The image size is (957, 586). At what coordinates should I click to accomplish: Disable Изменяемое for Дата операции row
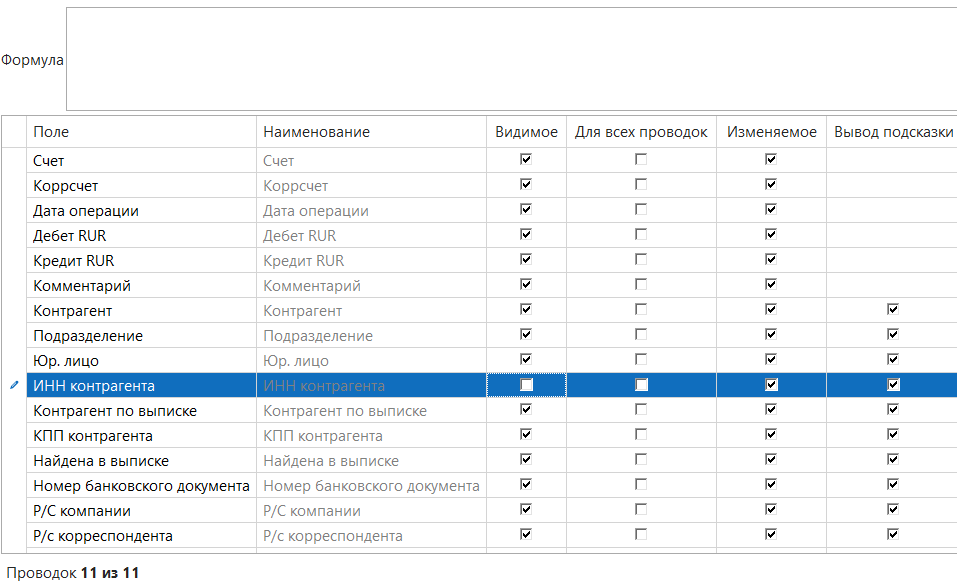[x=771, y=210]
